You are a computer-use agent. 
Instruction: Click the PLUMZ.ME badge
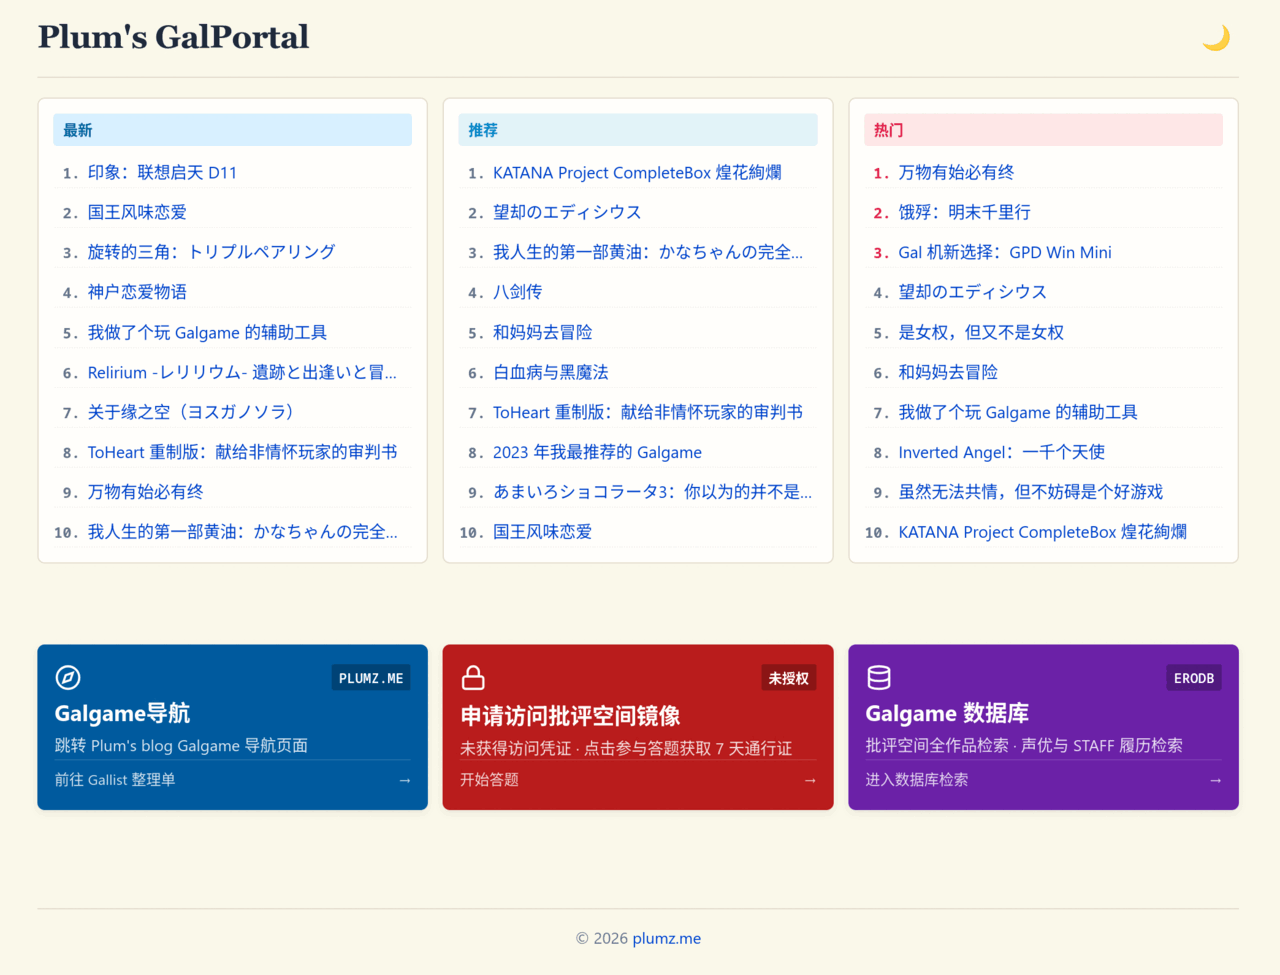[371, 678]
